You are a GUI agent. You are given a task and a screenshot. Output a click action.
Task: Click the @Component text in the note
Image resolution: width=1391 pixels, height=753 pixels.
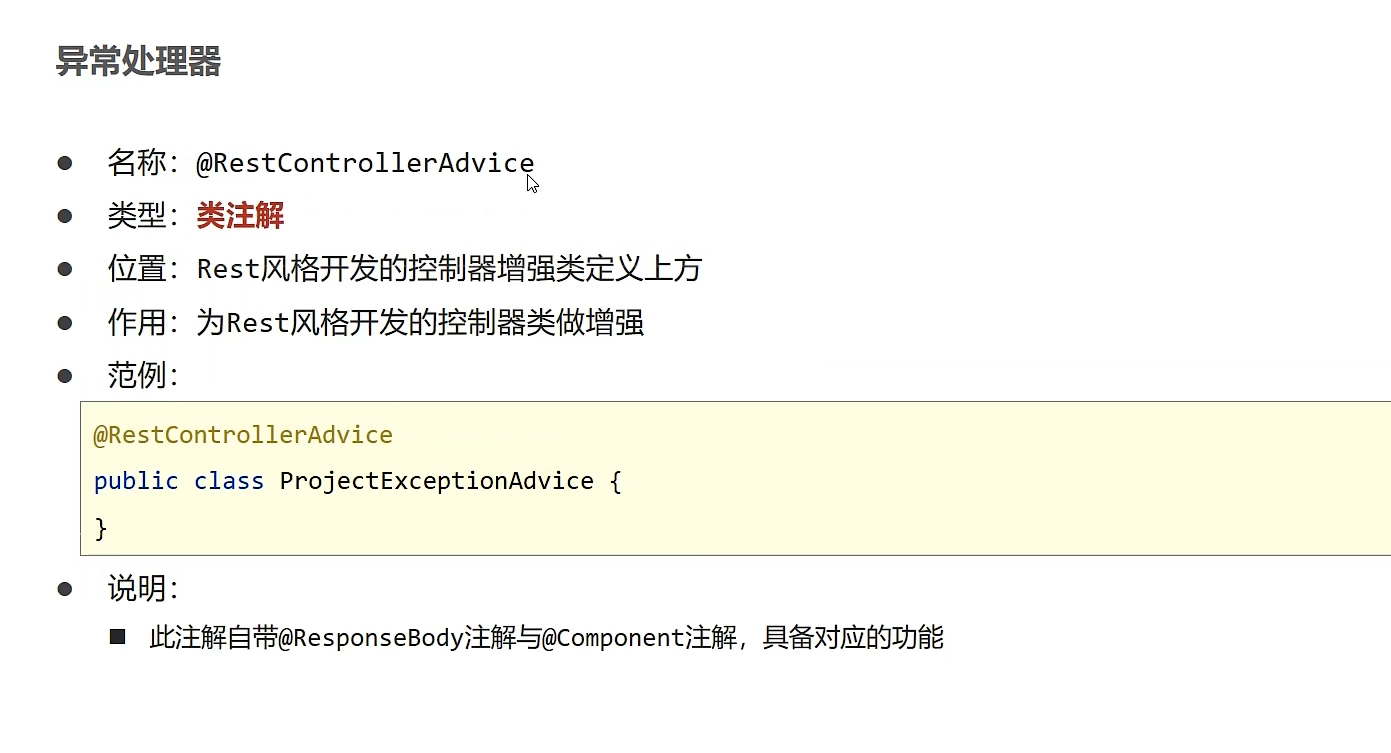click(x=614, y=638)
